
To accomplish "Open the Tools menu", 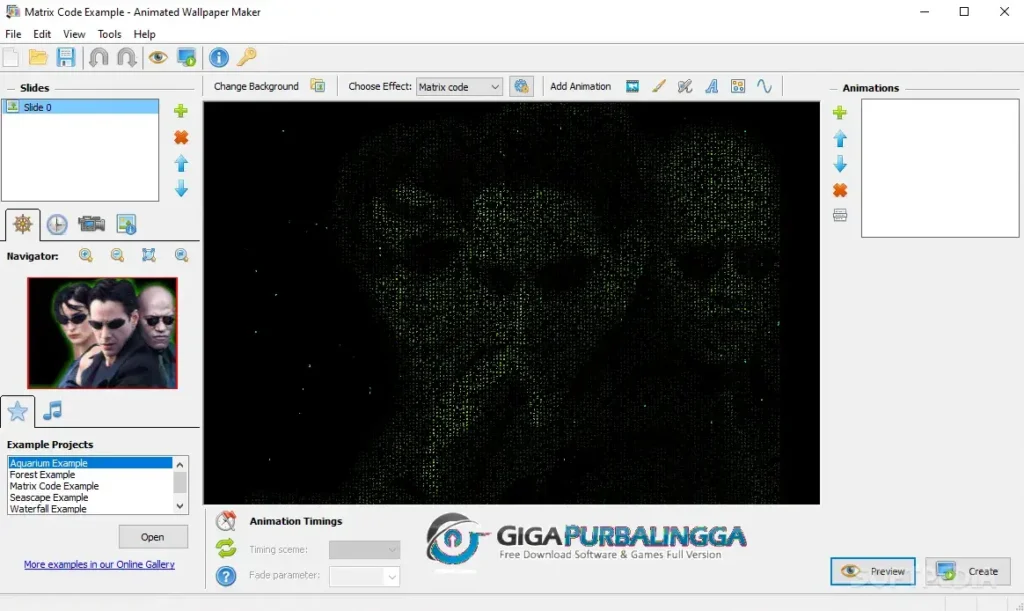I will [109, 34].
